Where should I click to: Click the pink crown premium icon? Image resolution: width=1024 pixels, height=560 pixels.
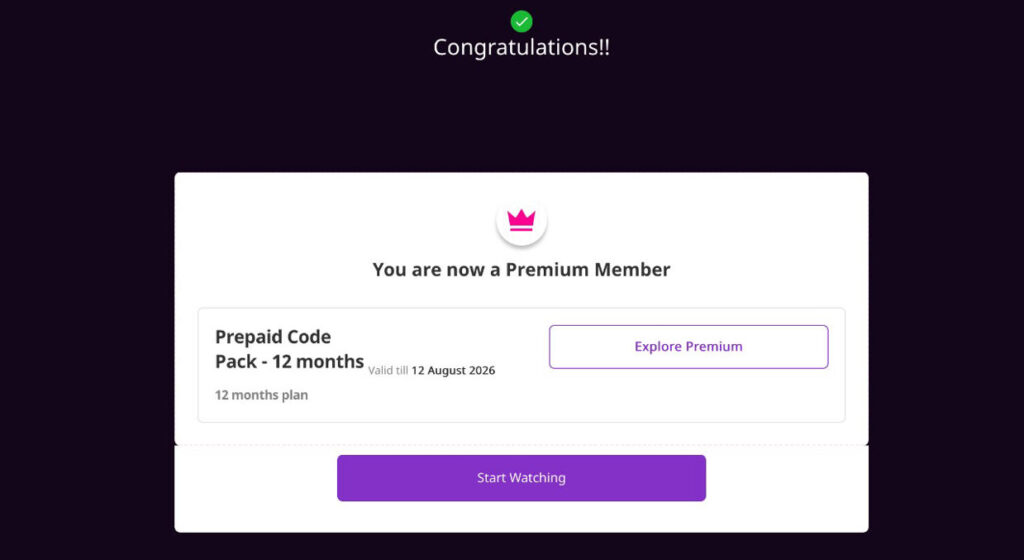pyautogui.click(x=521, y=220)
